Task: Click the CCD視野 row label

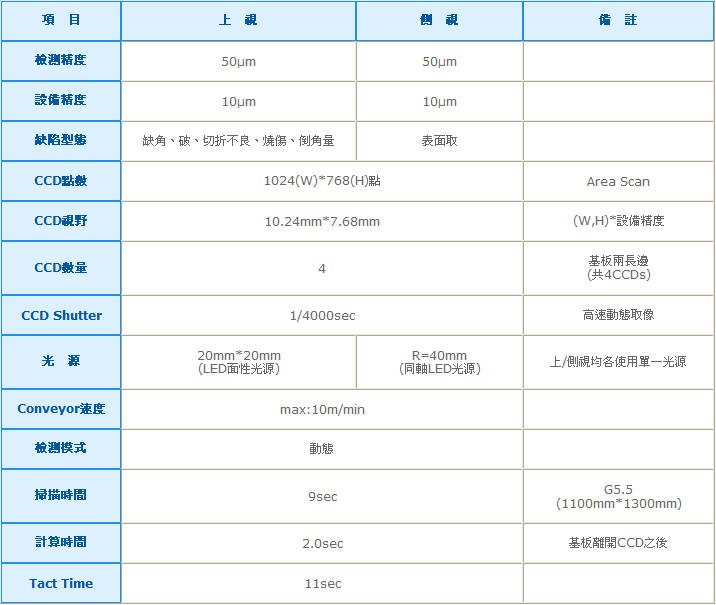Action: tap(61, 221)
